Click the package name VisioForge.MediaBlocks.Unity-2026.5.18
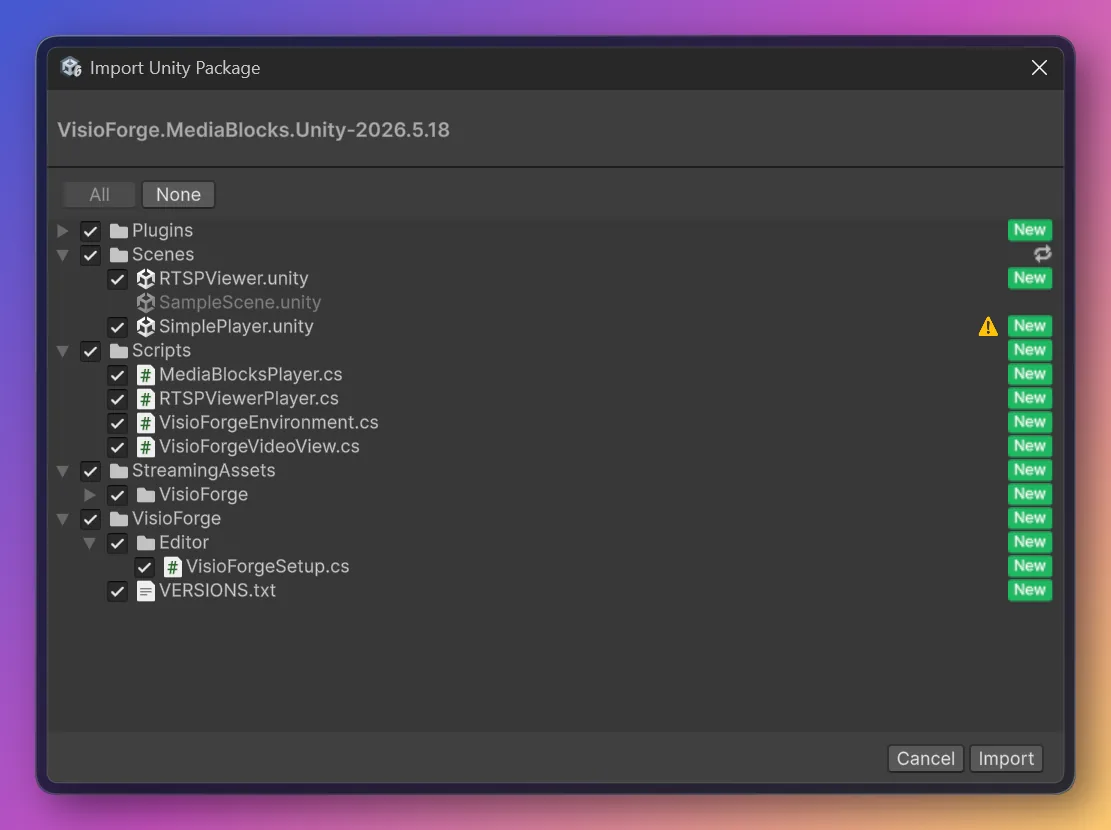This screenshot has width=1111, height=830. [x=253, y=130]
